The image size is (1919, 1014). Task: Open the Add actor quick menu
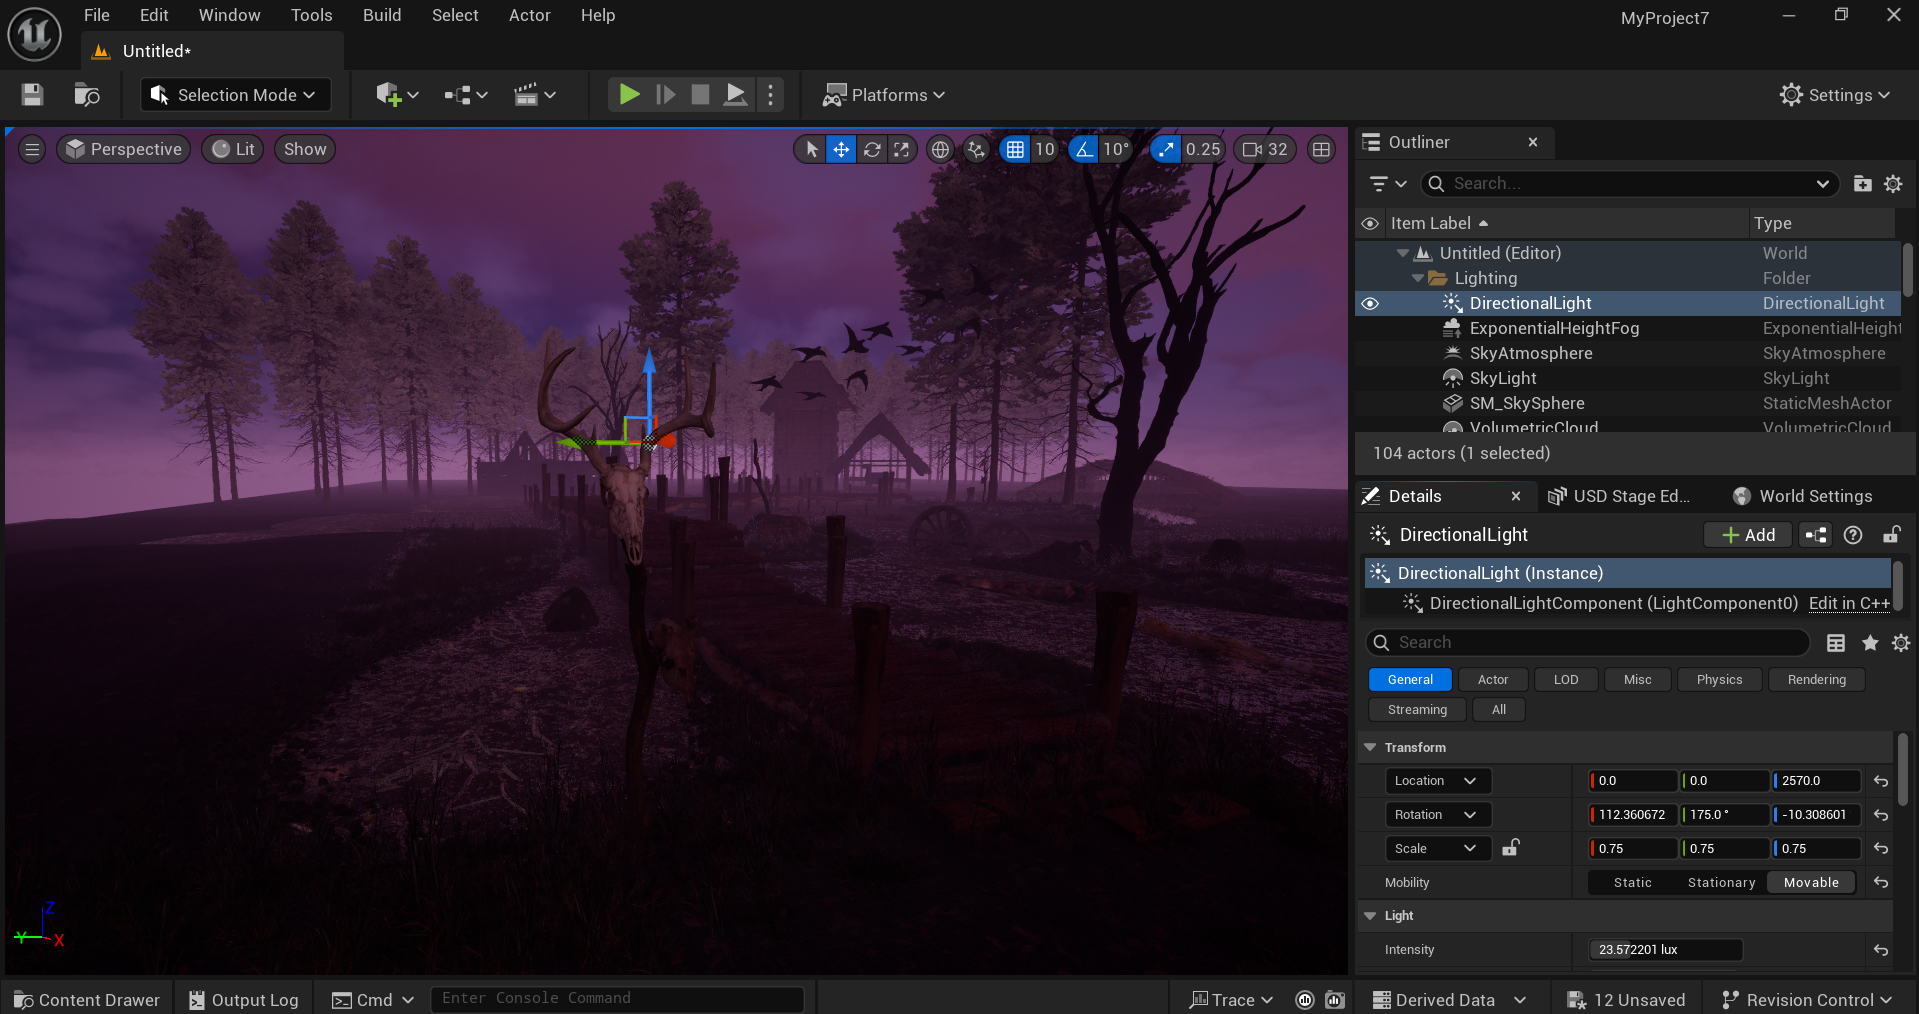[397, 95]
